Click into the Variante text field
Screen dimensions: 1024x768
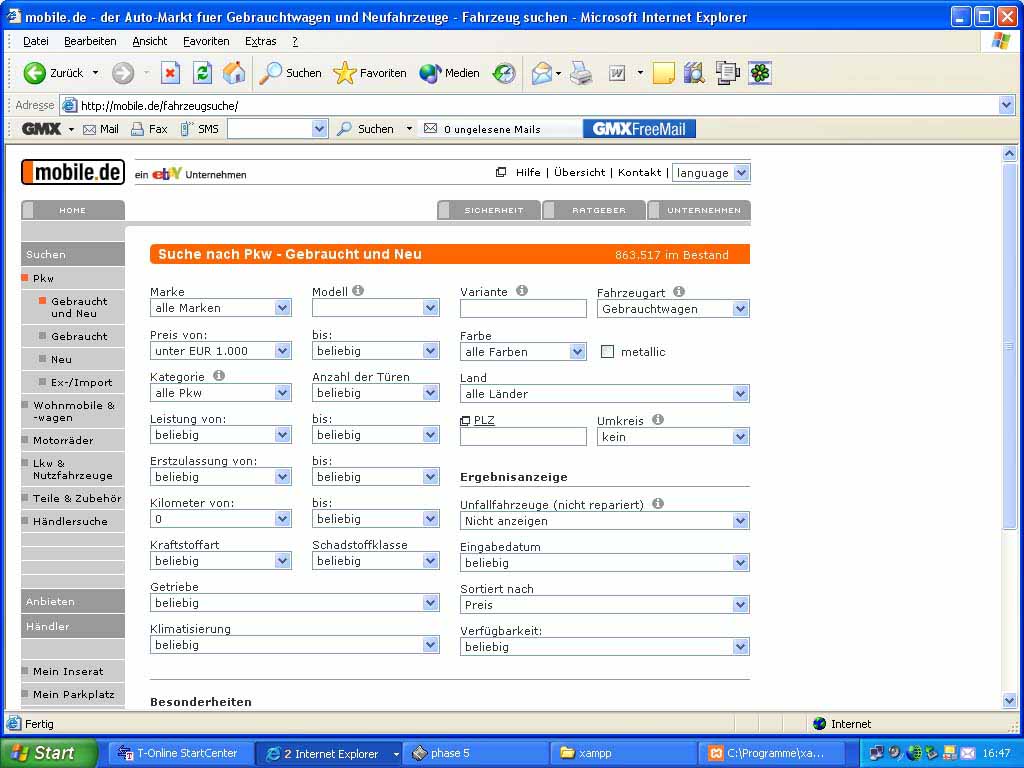point(523,309)
